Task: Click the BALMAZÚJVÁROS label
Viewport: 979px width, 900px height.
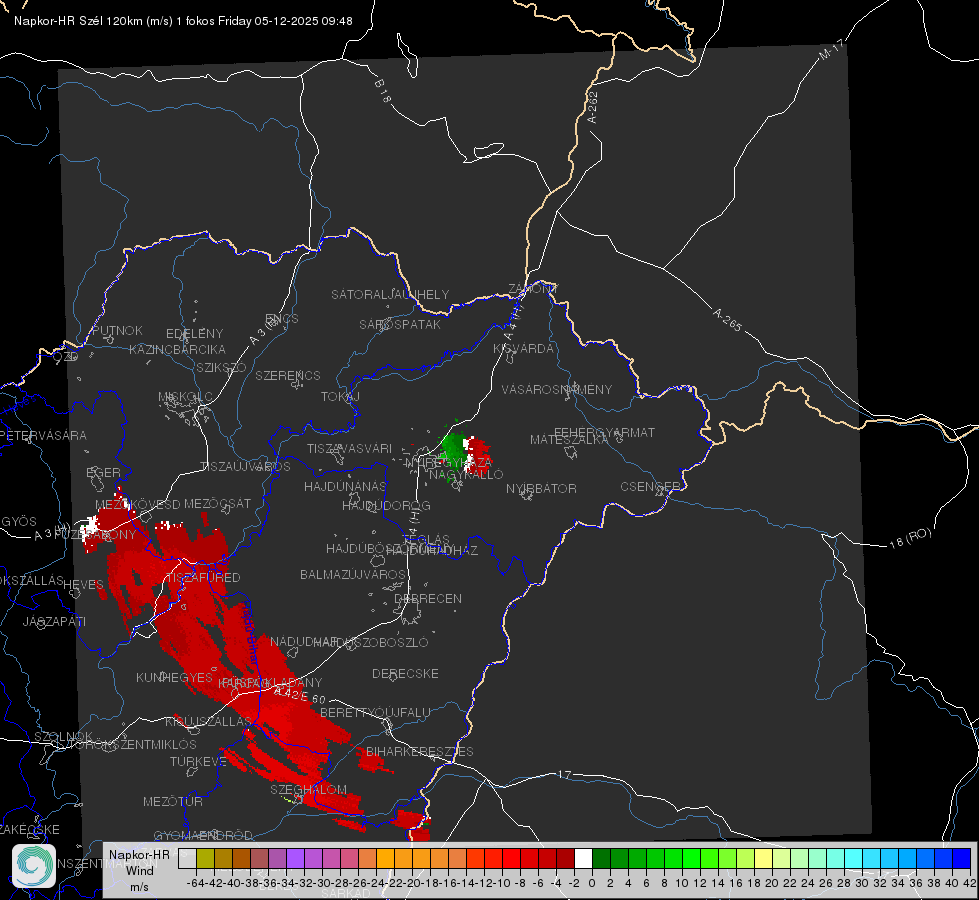Action: [x=353, y=574]
